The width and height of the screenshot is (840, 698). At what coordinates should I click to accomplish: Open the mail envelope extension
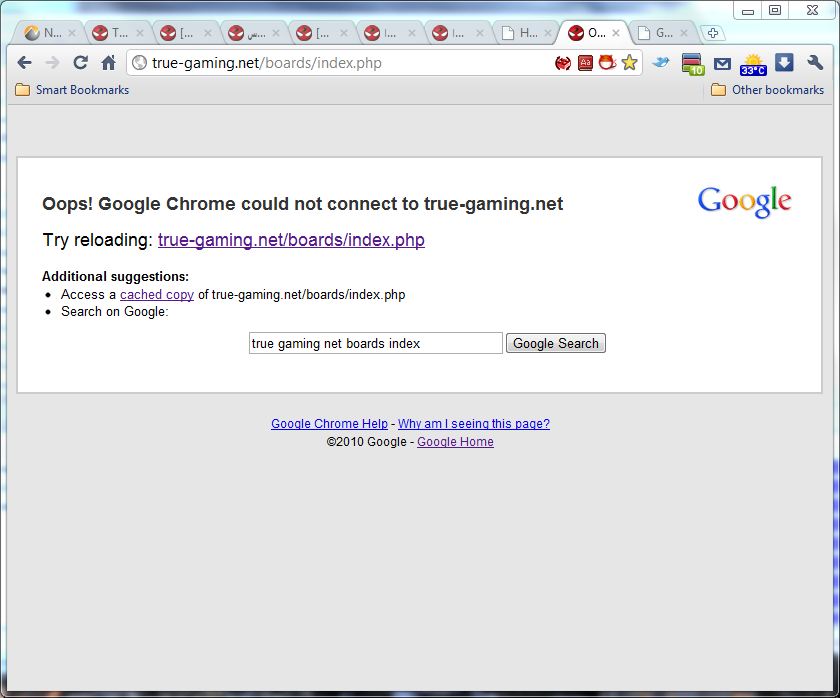722,64
